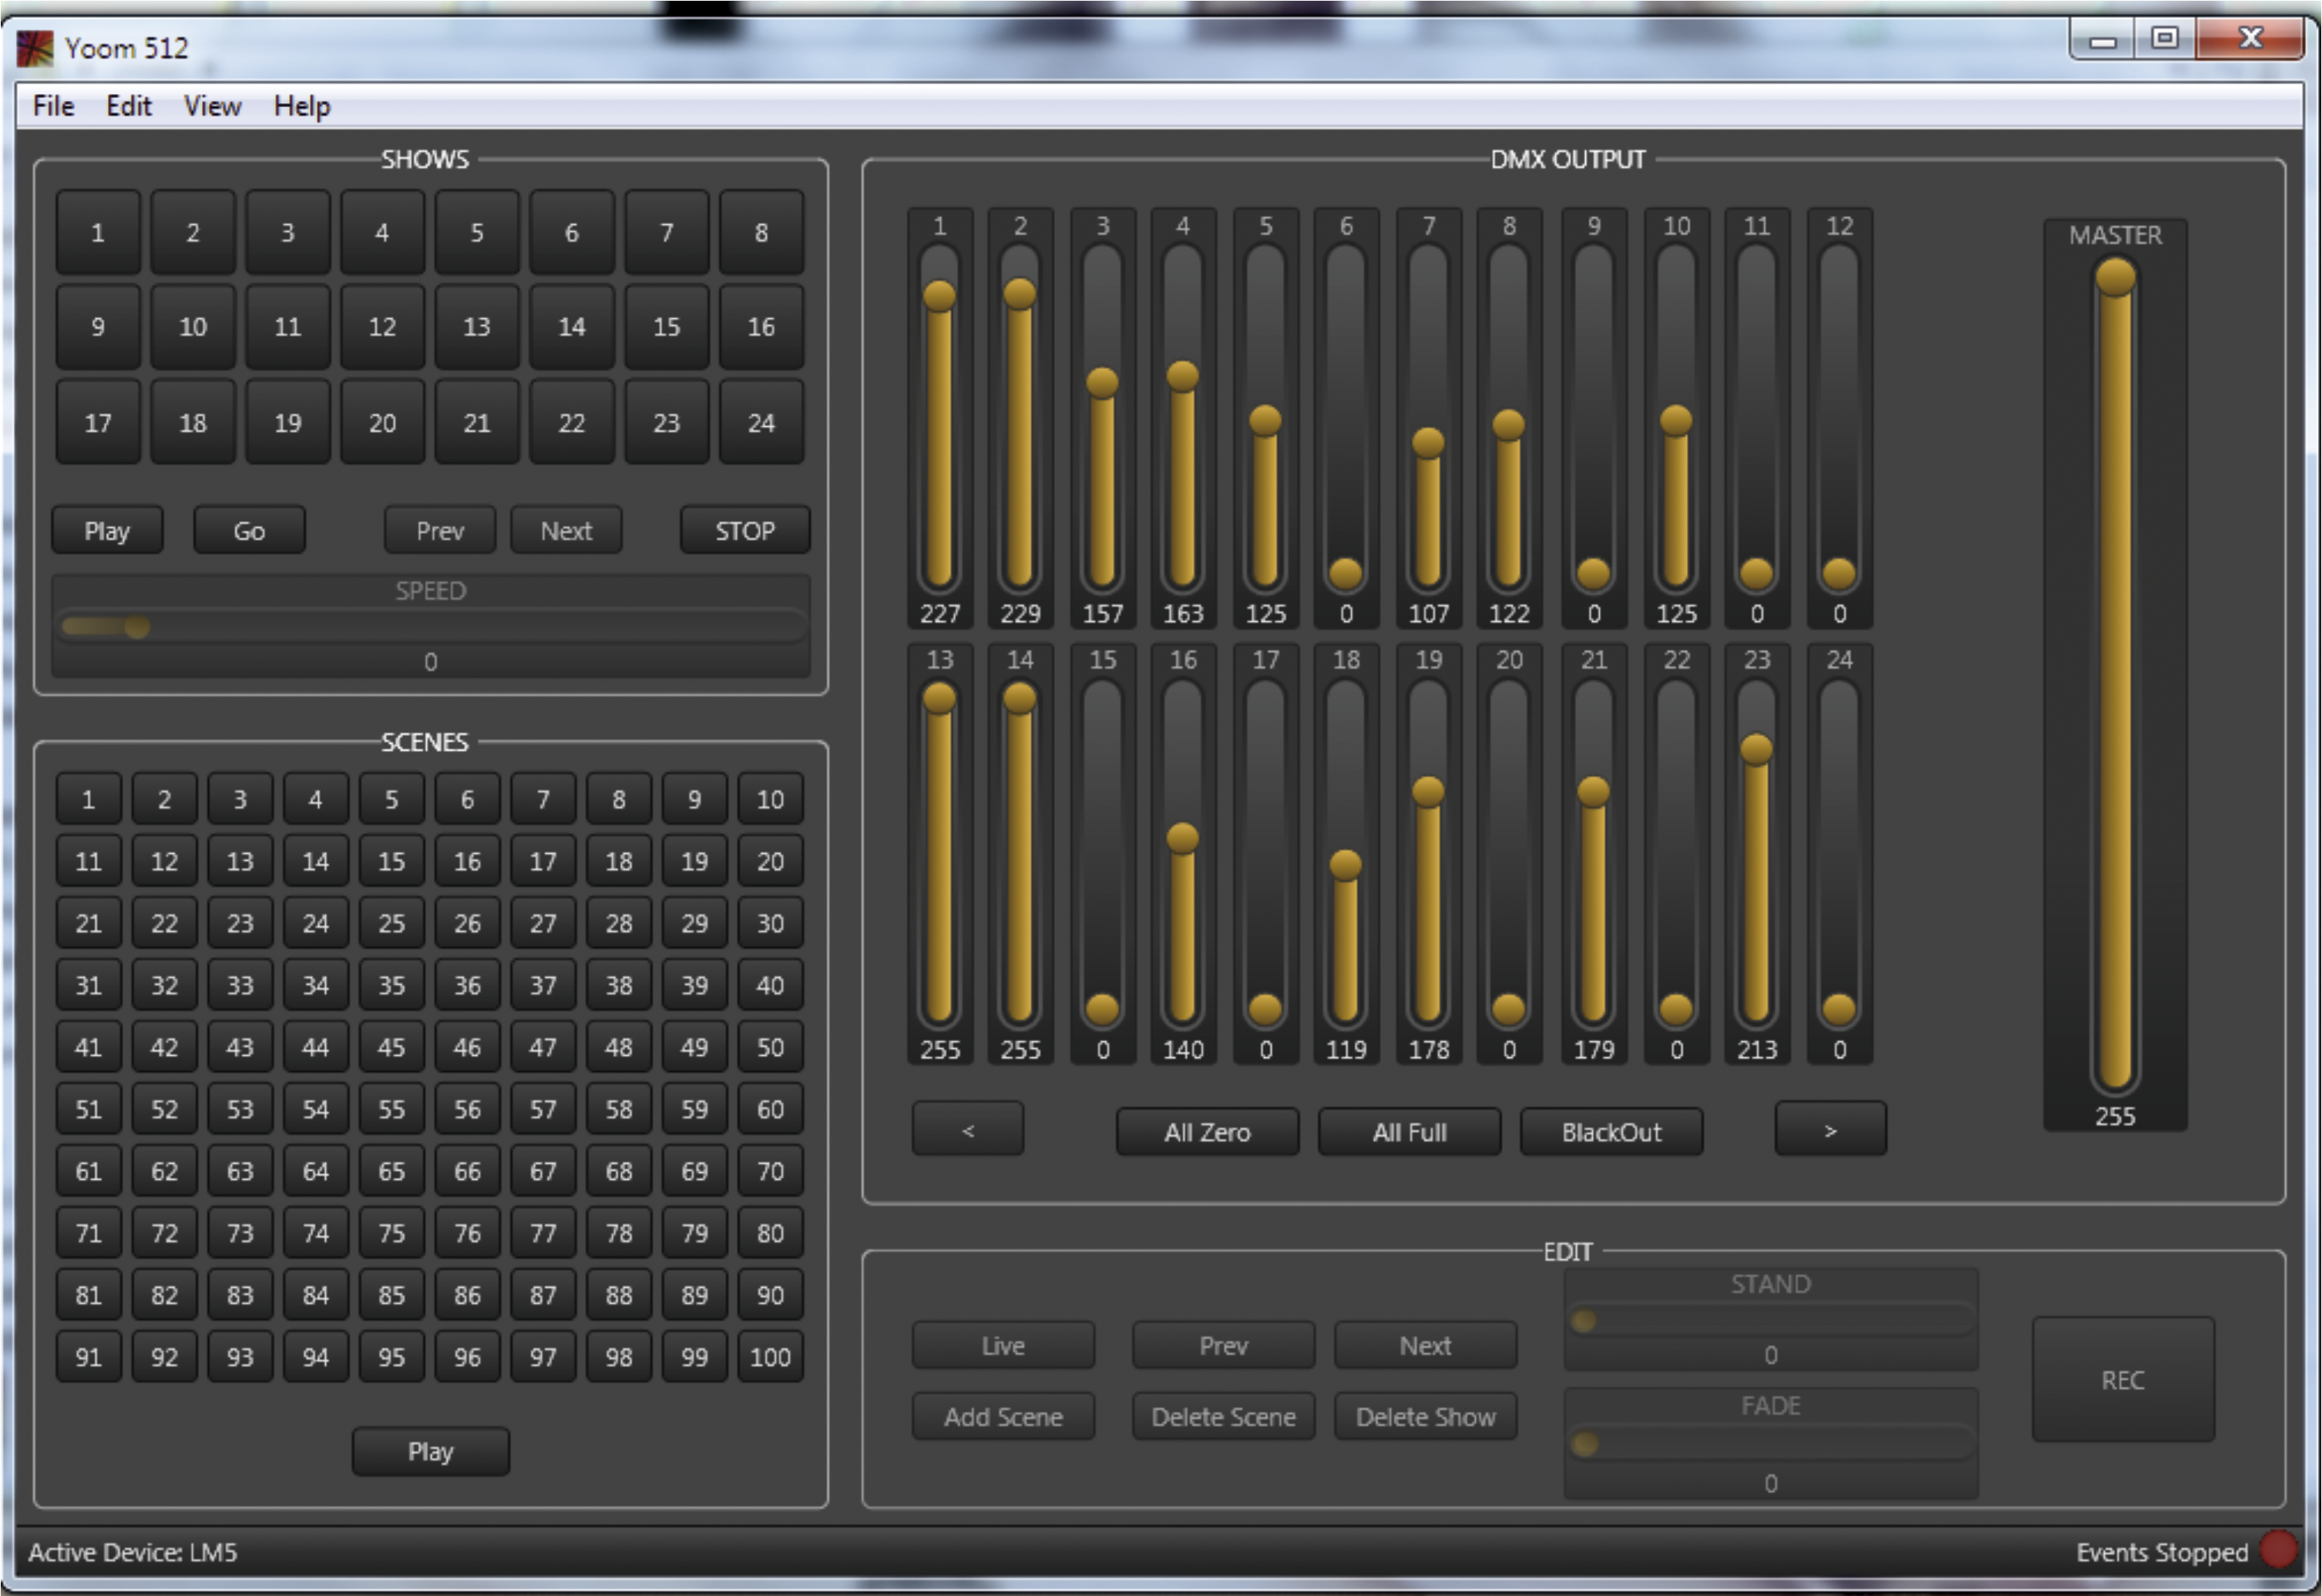Toggle BlackOut on DMX output
This screenshot has height=1596, width=2322.
click(1611, 1132)
